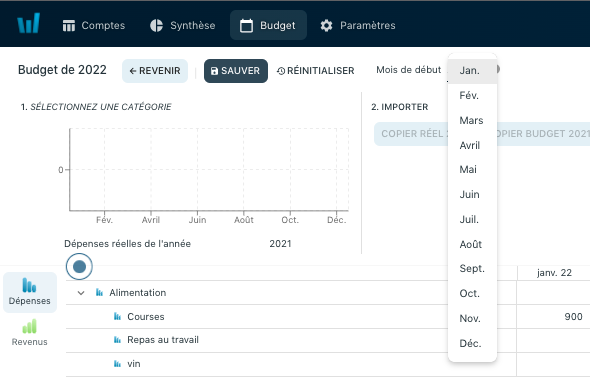Click the janv. 22 column header
The width and height of the screenshot is (590, 377).
[x=554, y=273]
